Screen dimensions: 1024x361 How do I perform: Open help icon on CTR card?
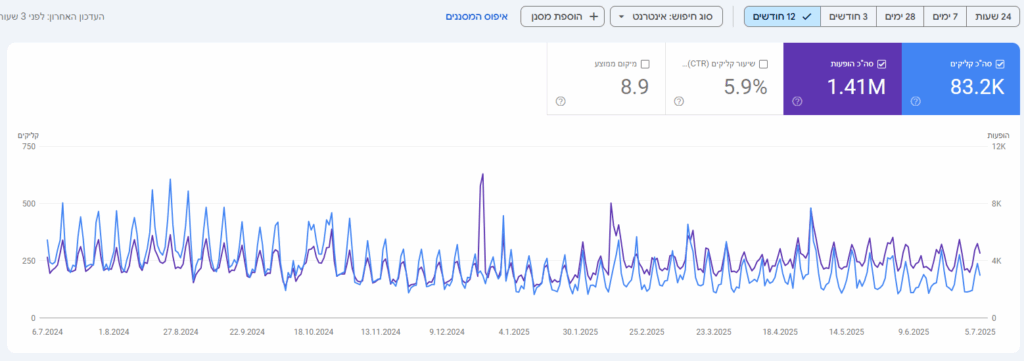coord(679,101)
